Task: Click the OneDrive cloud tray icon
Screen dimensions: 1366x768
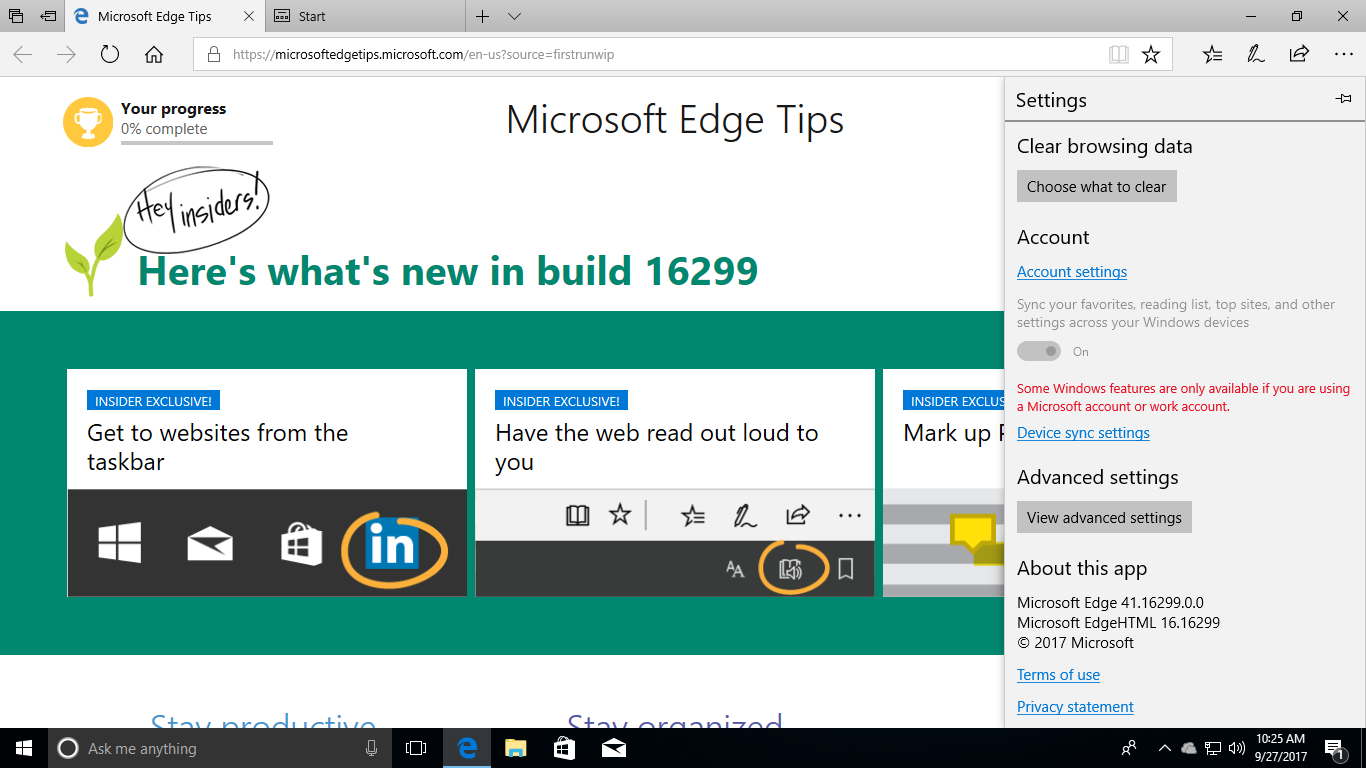Action: [x=1189, y=748]
